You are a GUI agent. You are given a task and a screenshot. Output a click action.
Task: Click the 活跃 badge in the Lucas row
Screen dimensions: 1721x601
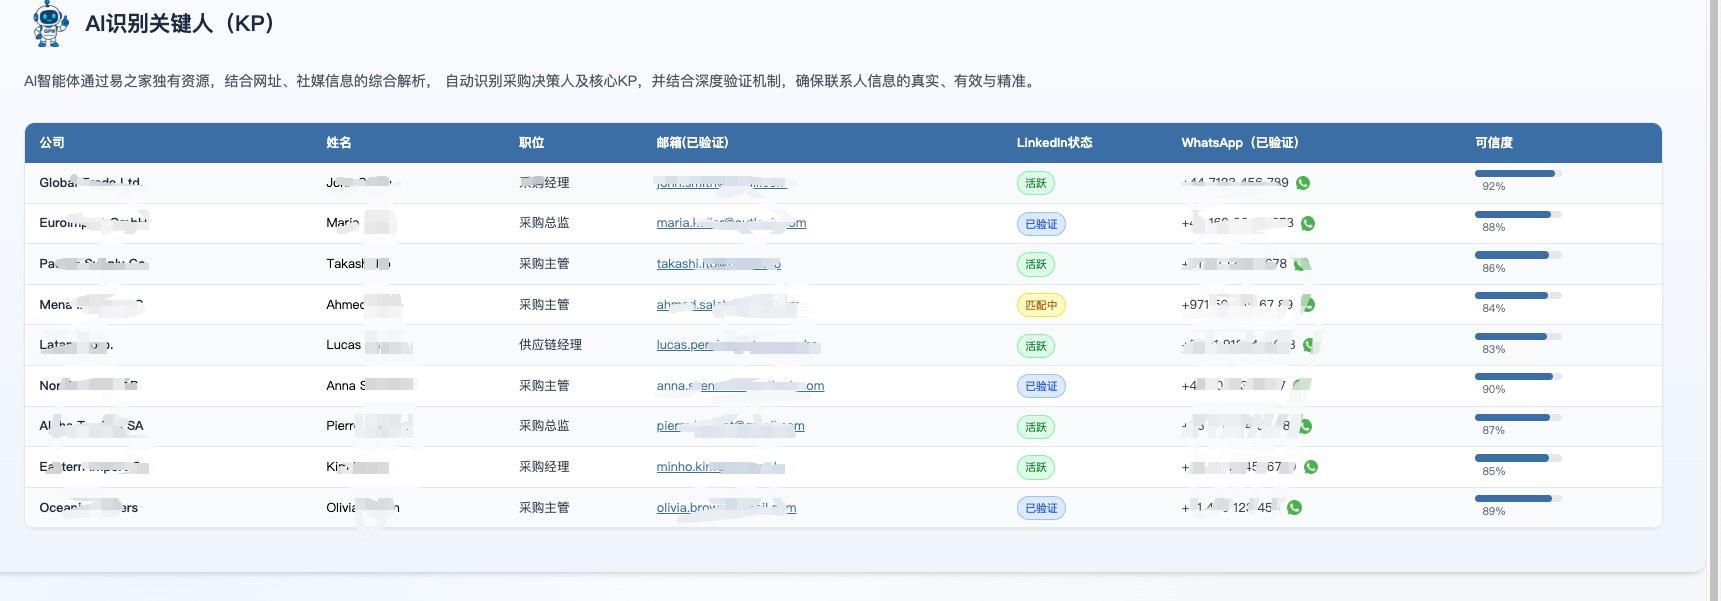tap(1035, 346)
